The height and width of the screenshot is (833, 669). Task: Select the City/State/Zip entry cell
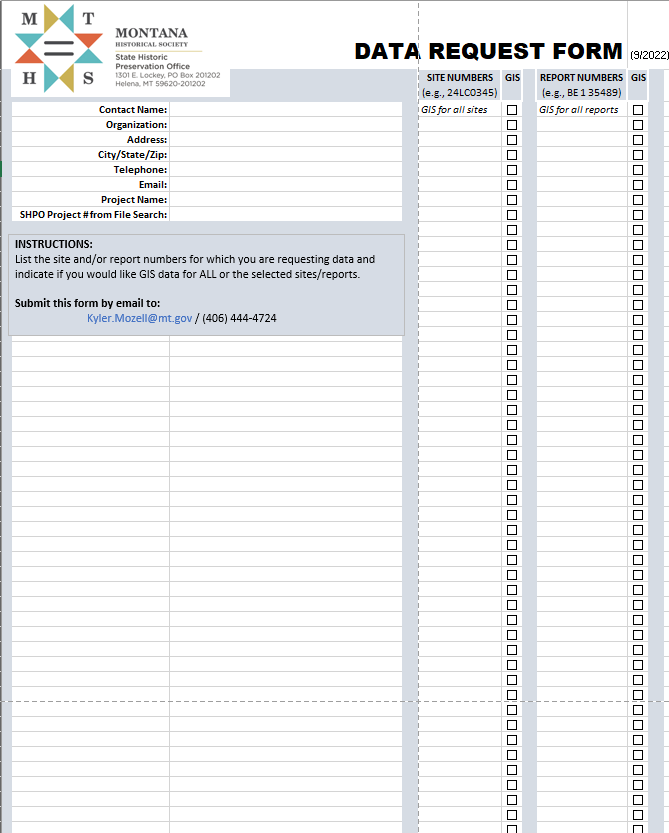(x=285, y=155)
